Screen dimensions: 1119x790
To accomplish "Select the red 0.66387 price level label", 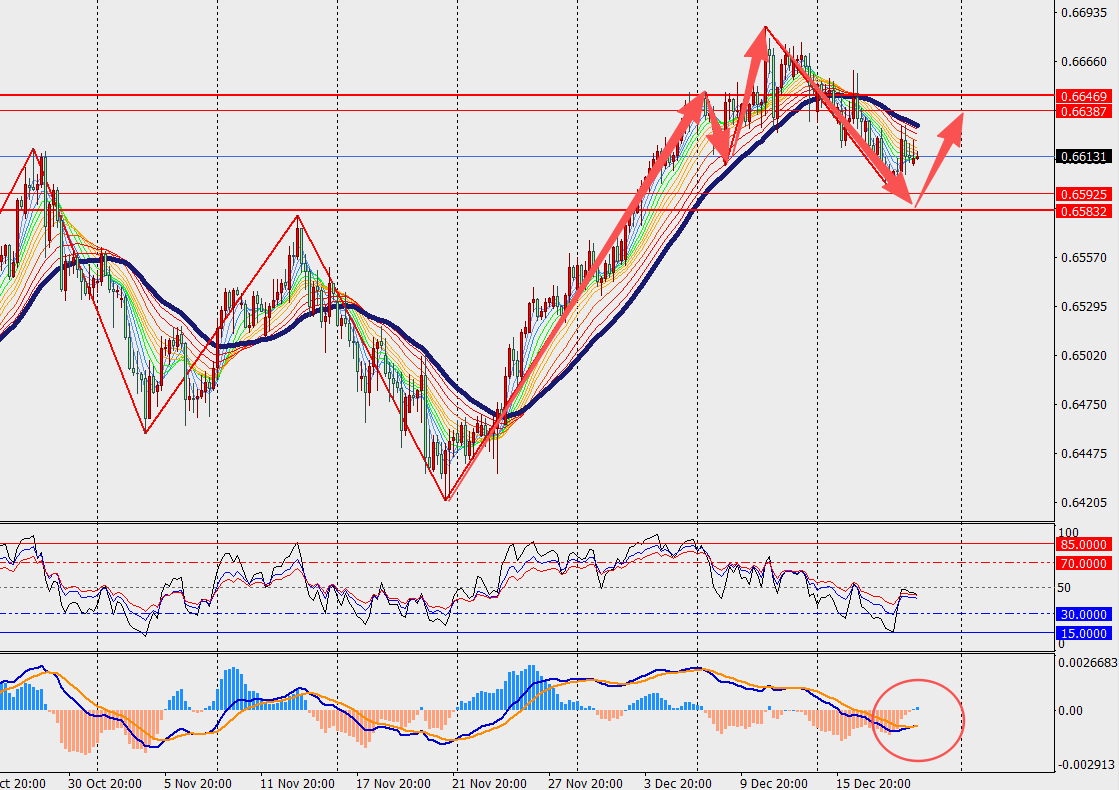I will point(1082,112).
